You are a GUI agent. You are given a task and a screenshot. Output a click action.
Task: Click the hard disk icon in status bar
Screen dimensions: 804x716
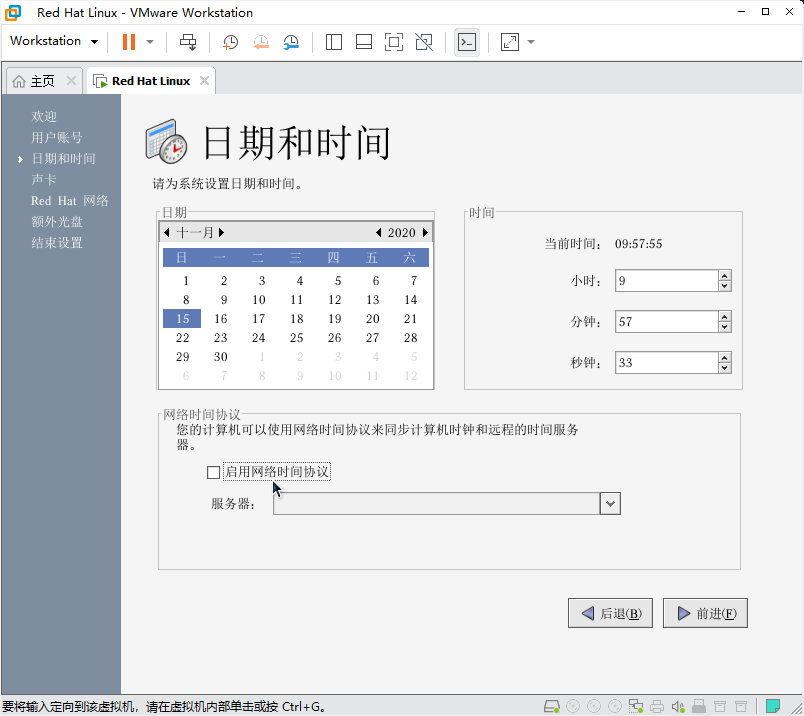(551, 705)
